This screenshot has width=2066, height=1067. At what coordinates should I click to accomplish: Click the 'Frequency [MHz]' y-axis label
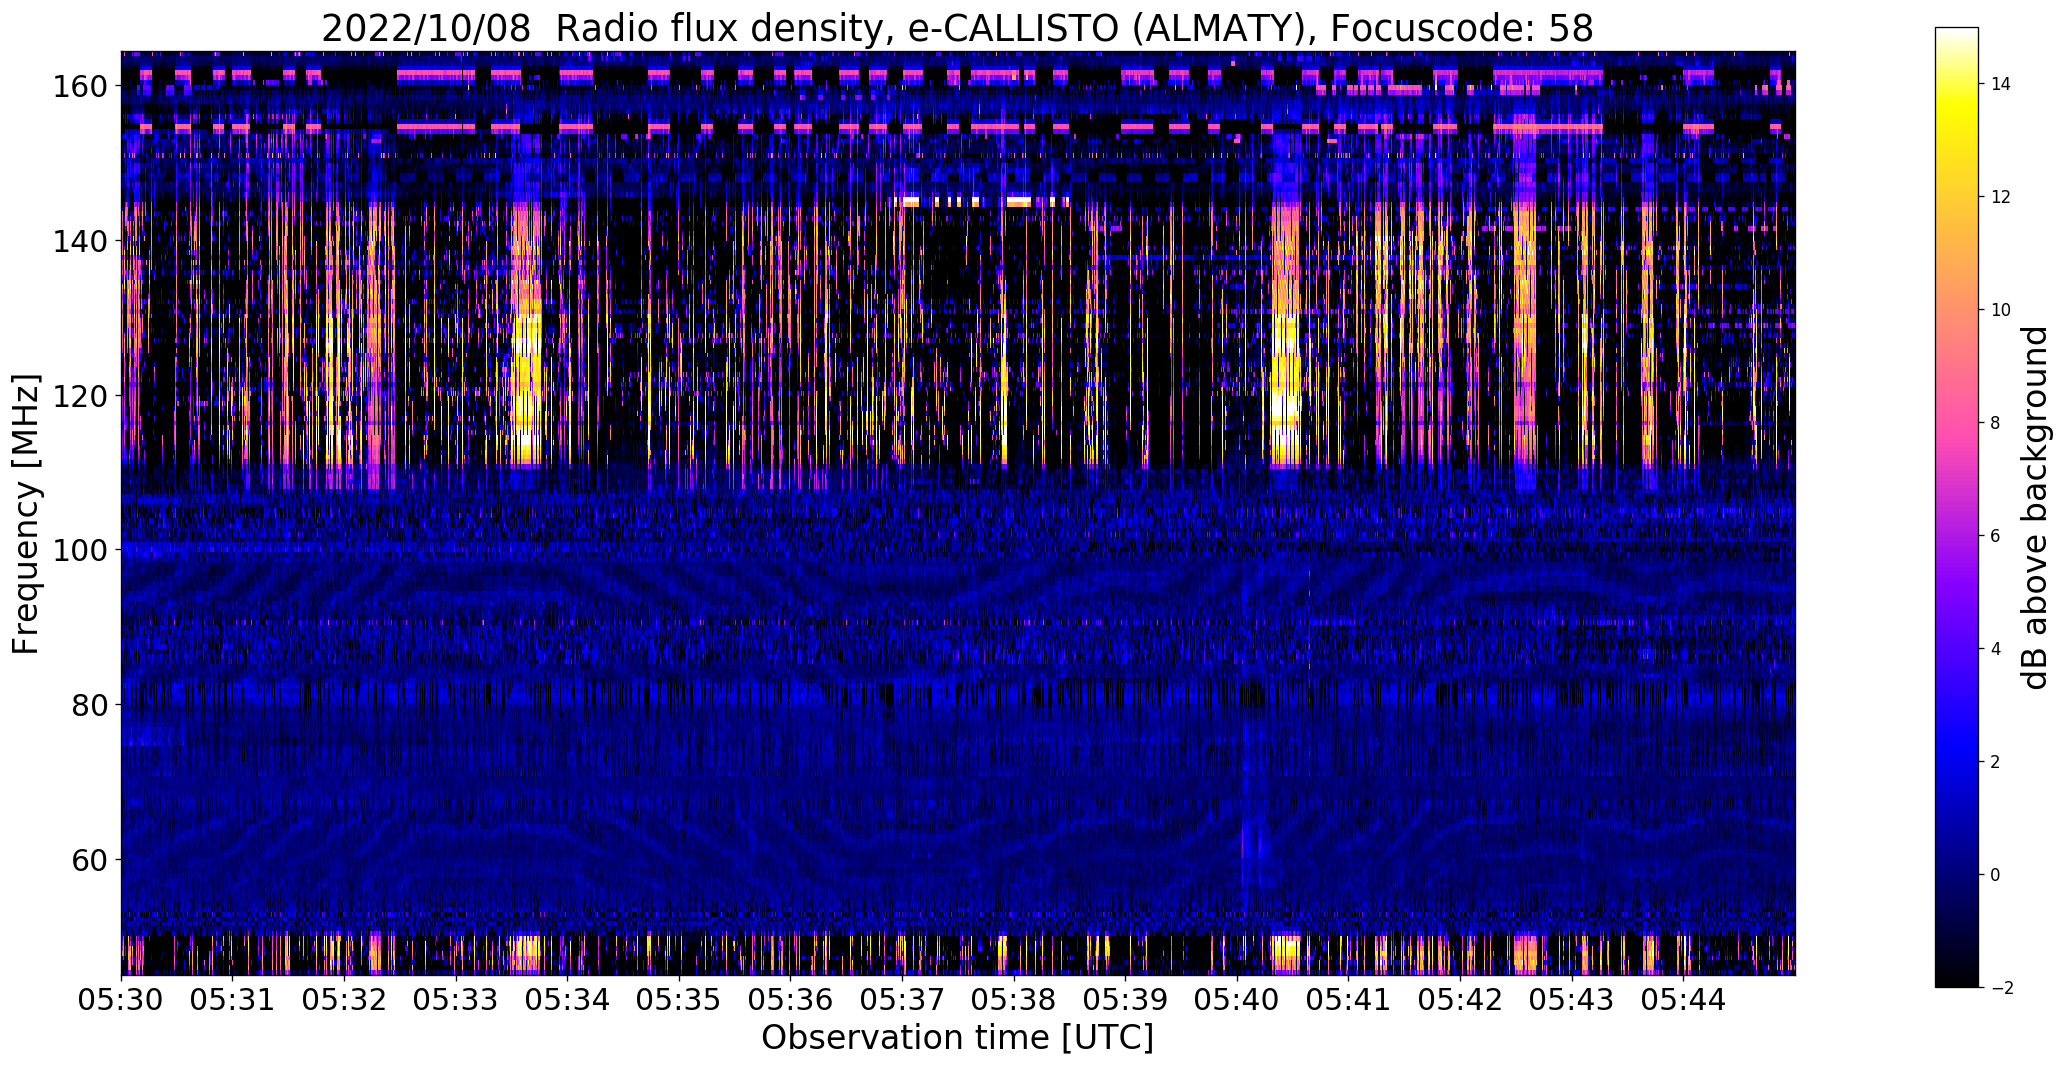click(x=26, y=514)
